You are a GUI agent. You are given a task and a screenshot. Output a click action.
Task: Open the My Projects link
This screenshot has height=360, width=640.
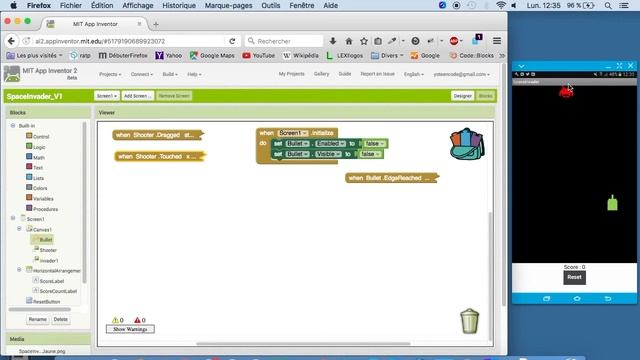pyautogui.click(x=291, y=74)
